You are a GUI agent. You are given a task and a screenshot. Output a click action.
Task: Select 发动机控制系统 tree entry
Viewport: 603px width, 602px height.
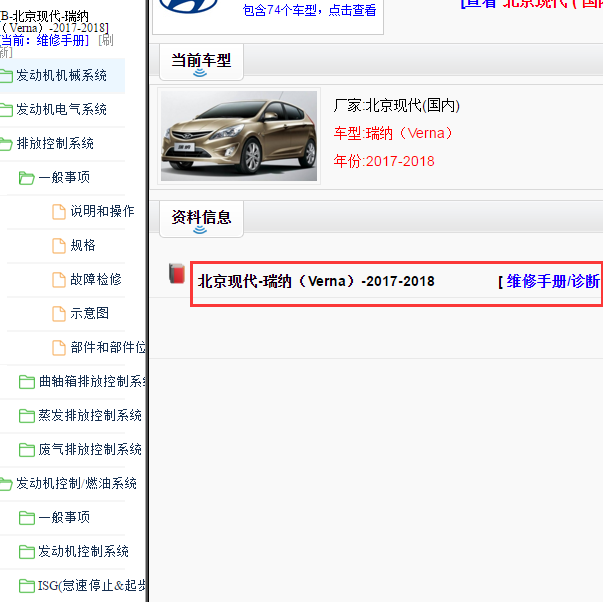pyautogui.click(x=83, y=551)
